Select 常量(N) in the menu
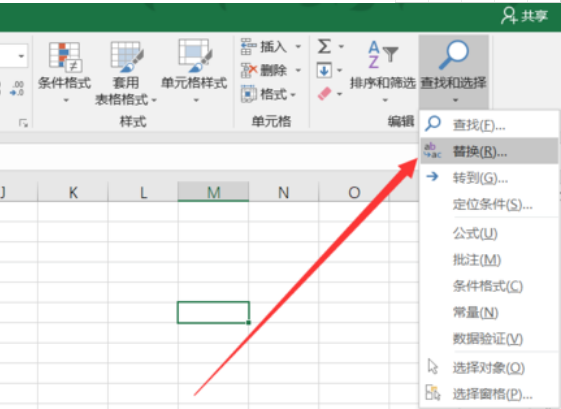 tap(489, 312)
